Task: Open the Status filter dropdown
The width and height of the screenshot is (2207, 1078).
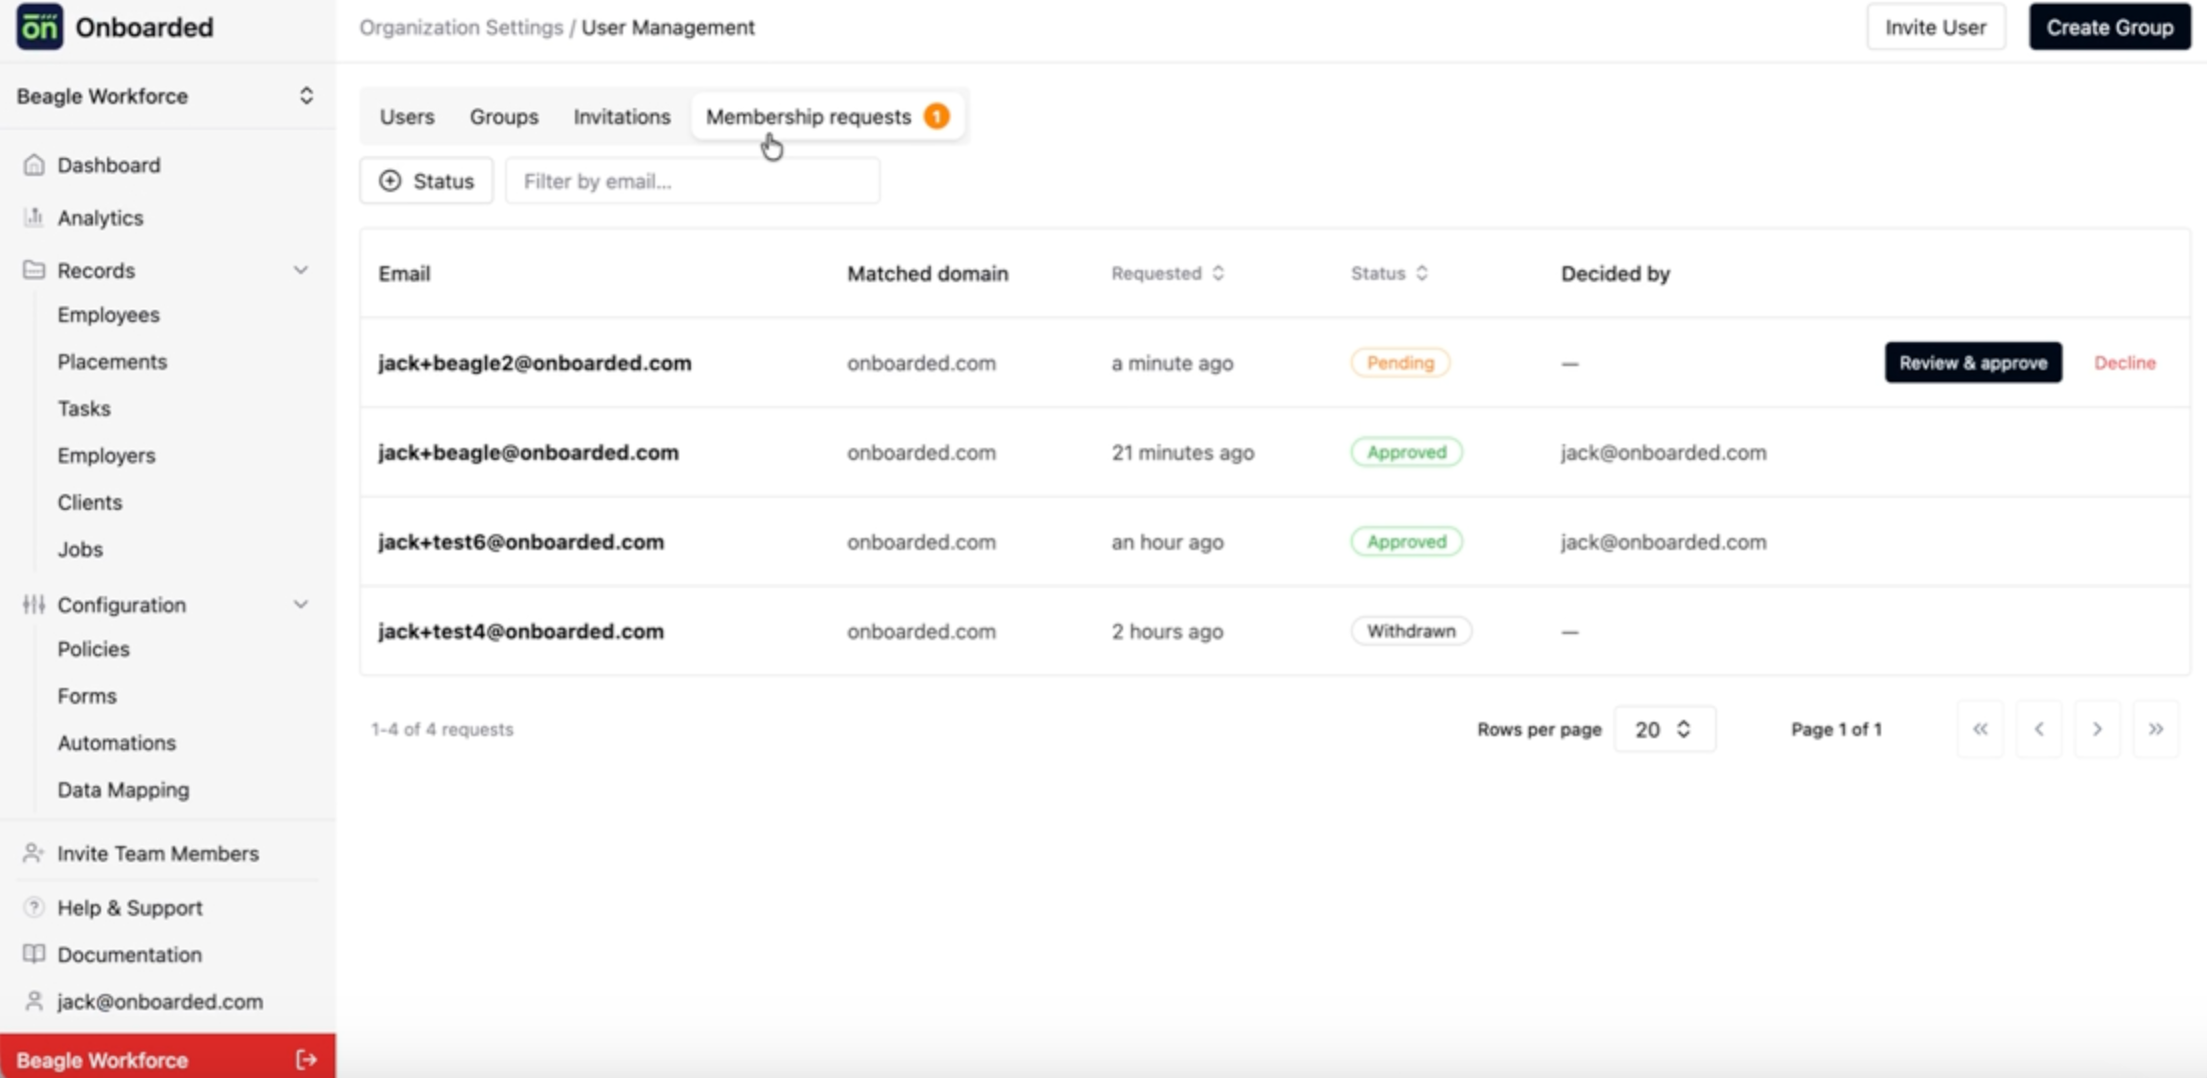Action: click(426, 180)
